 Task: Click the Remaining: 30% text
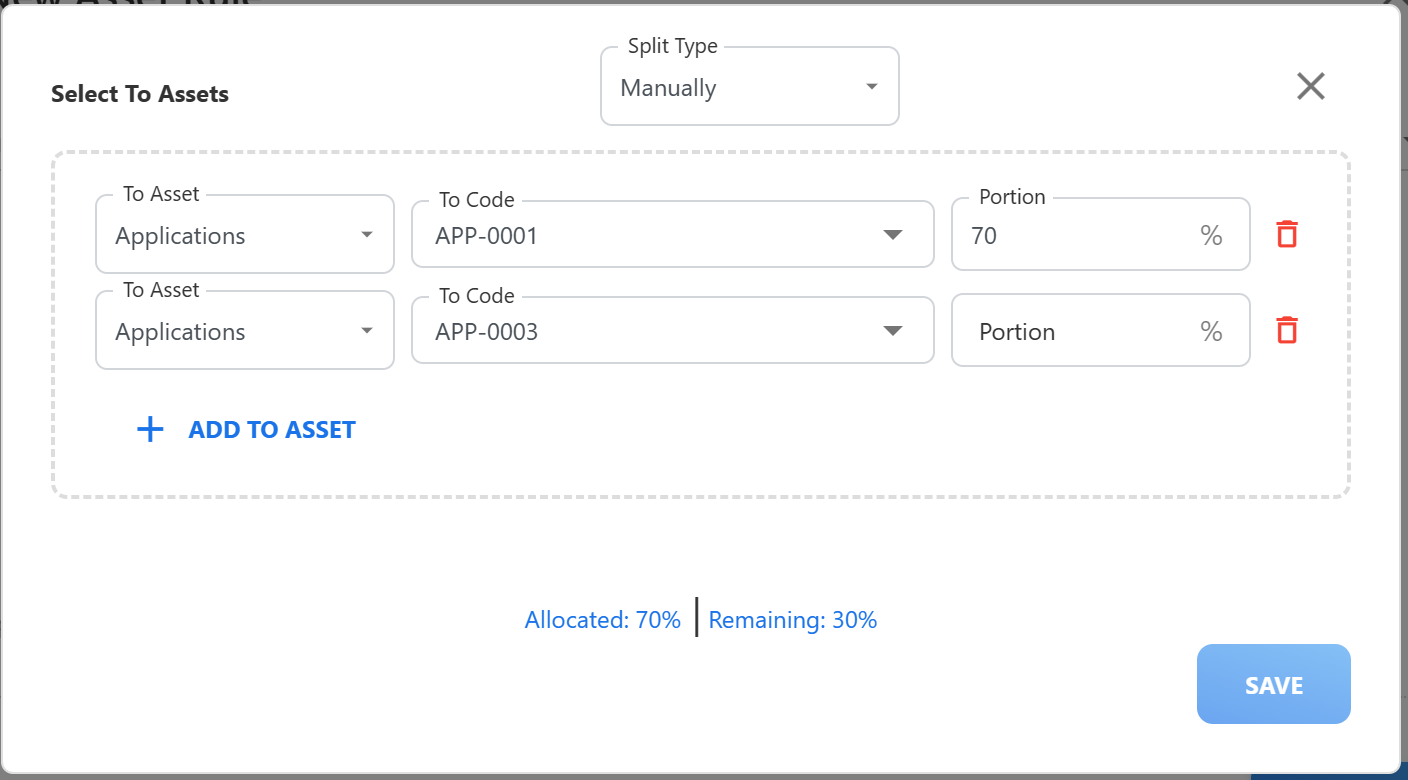coord(792,620)
